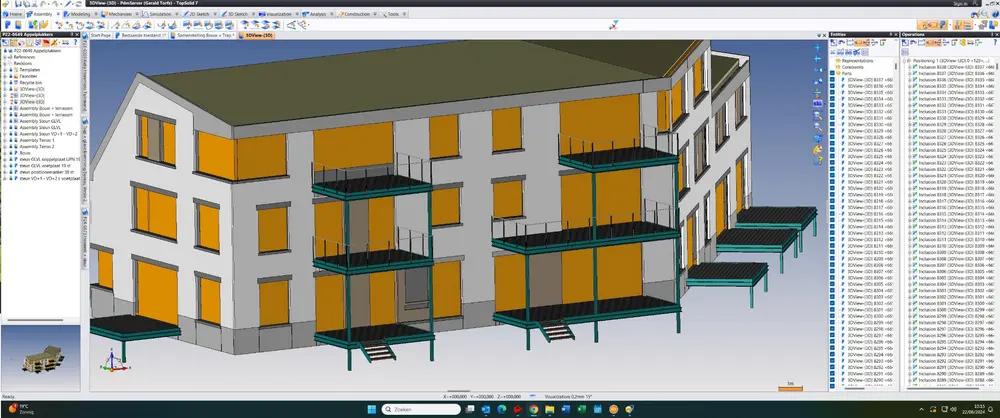Open the Analysis ribbon tab

pos(318,14)
